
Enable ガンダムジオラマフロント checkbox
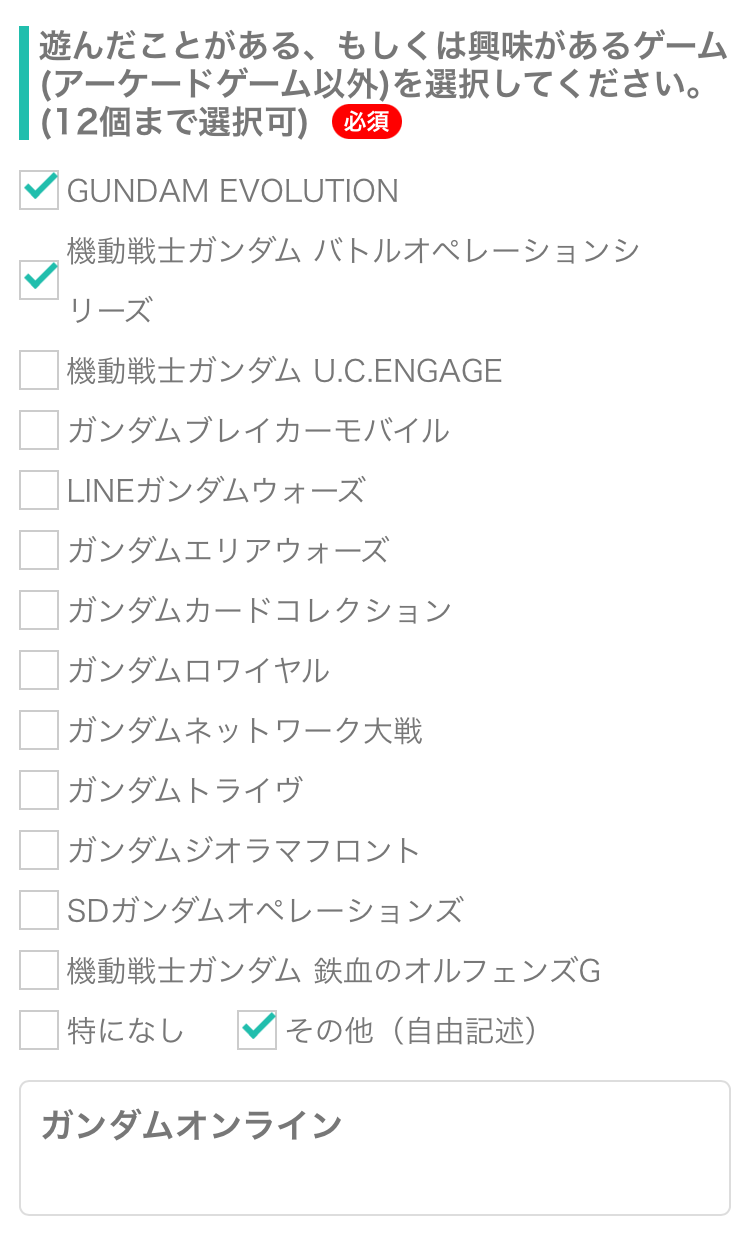[x=39, y=850]
